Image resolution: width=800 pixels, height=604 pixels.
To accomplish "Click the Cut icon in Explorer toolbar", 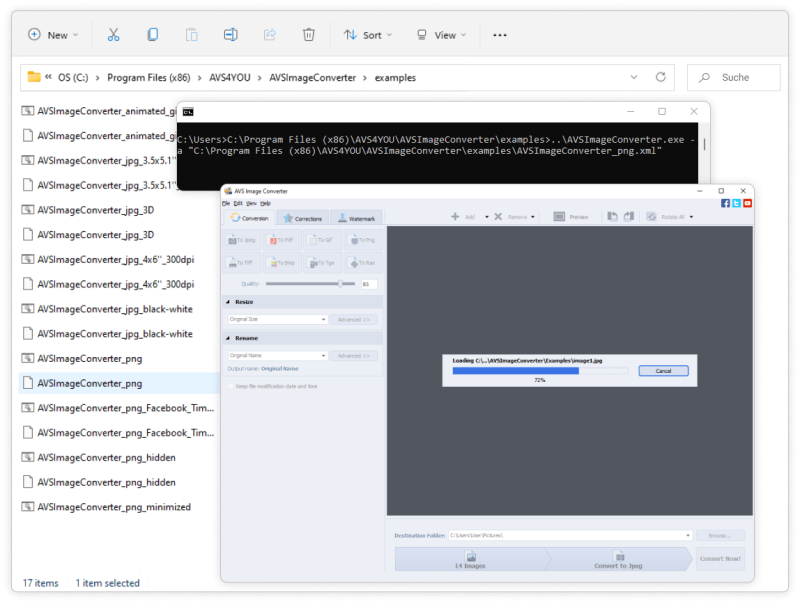I will pyautogui.click(x=113, y=35).
